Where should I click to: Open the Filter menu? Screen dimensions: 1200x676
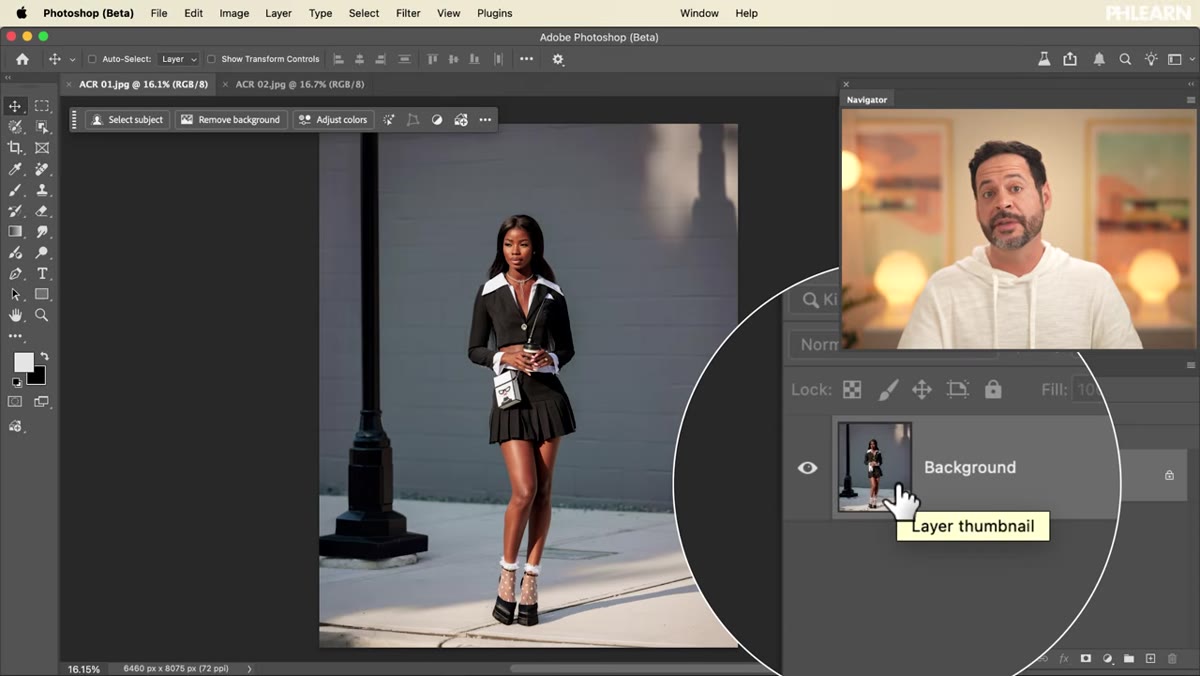click(408, 13)
